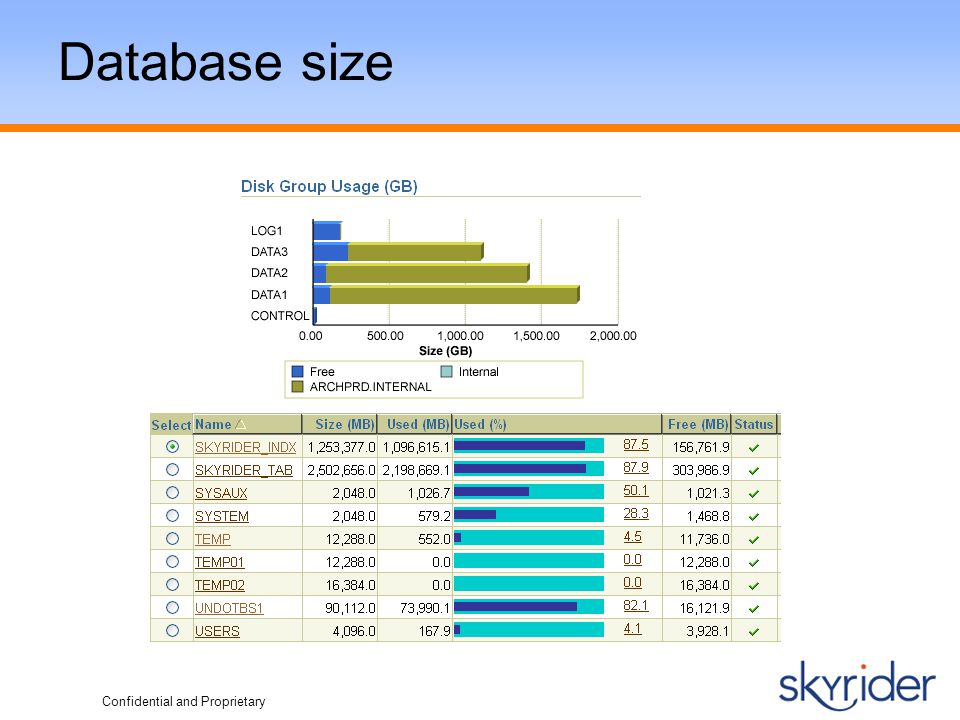
Task: Click the USERS status checkmark
Action: click(754, 631)
